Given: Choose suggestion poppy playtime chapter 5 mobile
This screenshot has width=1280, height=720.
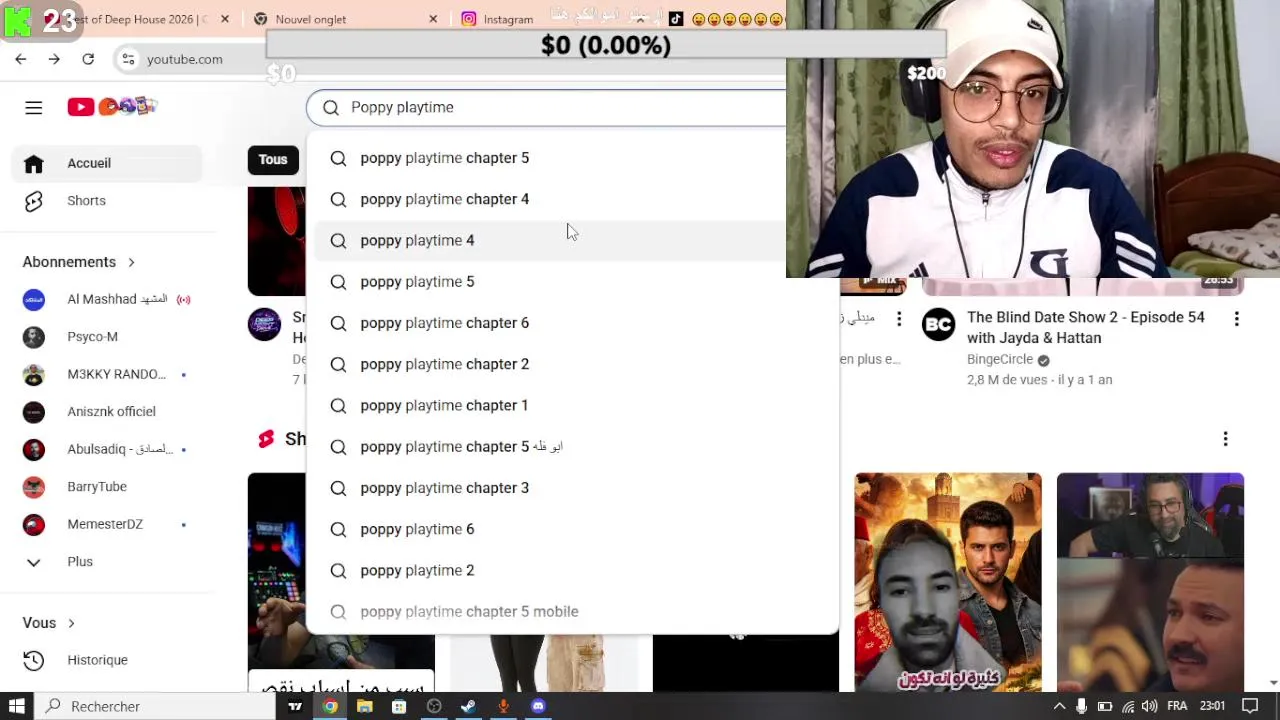Looking at the screenshot, I should click(572, 612).
